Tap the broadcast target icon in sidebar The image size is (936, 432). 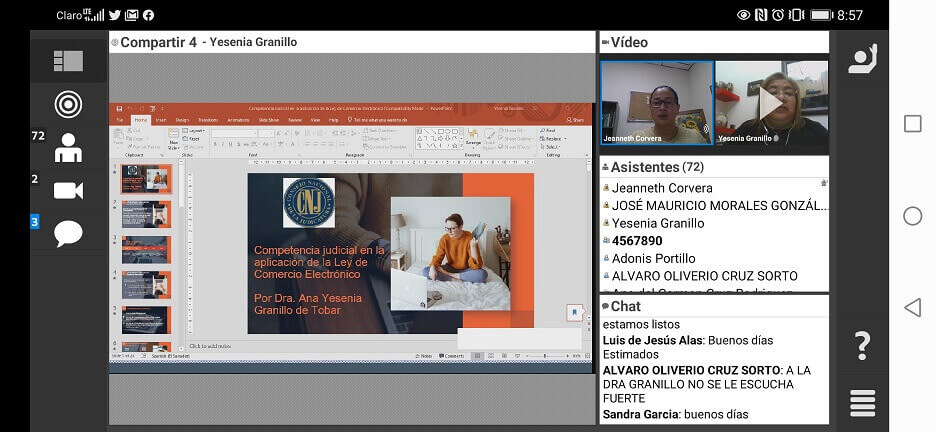point(68,104)
